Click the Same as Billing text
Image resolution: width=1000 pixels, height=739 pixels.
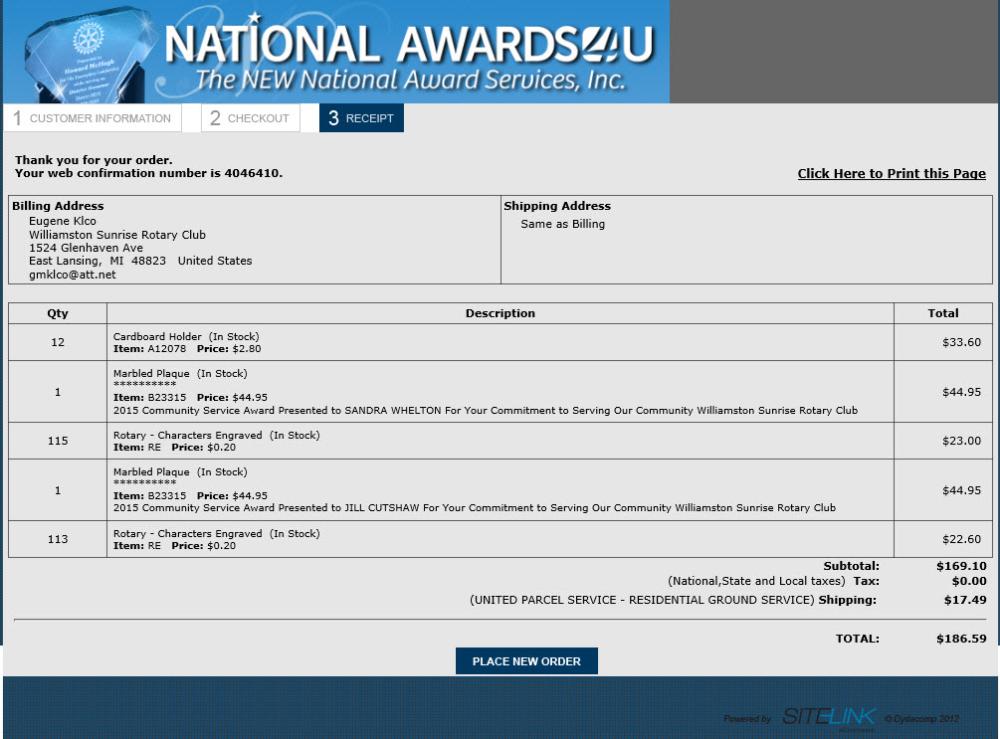562,224
